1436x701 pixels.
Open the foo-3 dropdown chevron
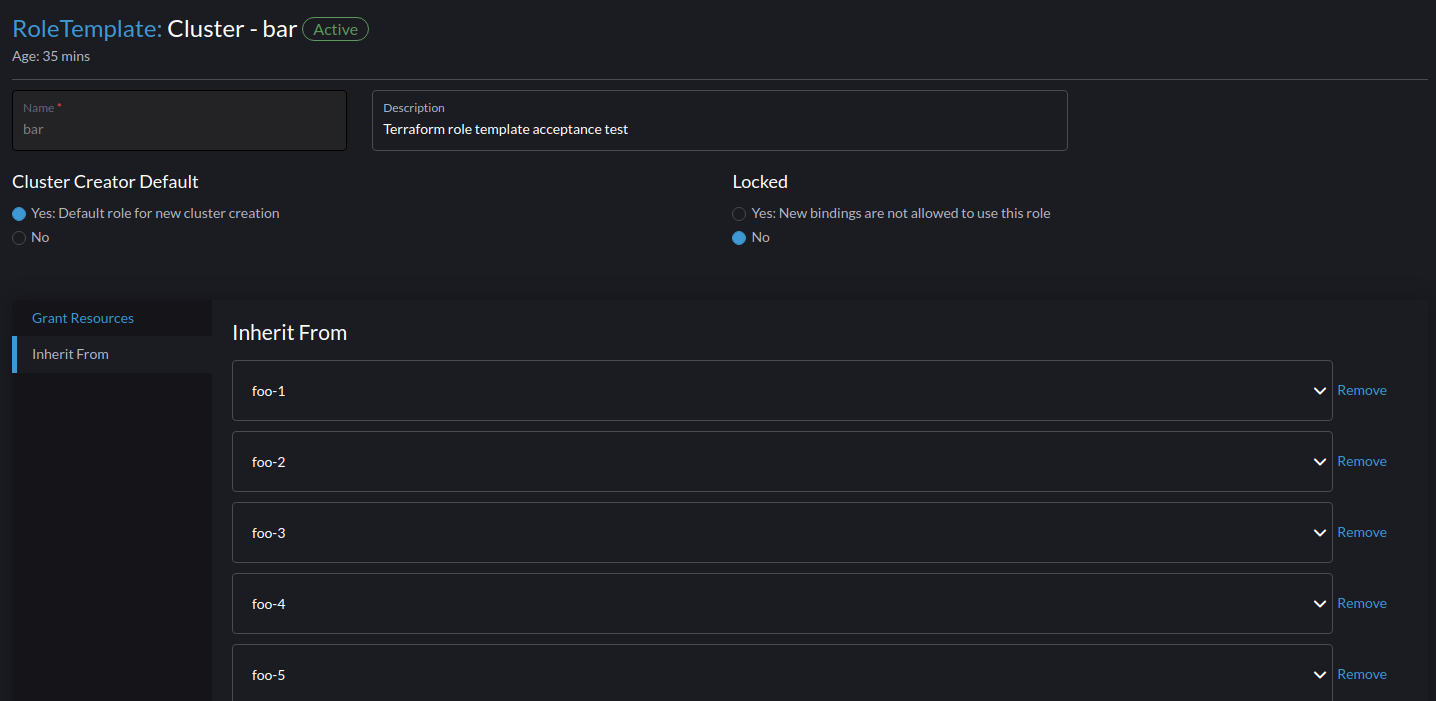click(1319, 532)
